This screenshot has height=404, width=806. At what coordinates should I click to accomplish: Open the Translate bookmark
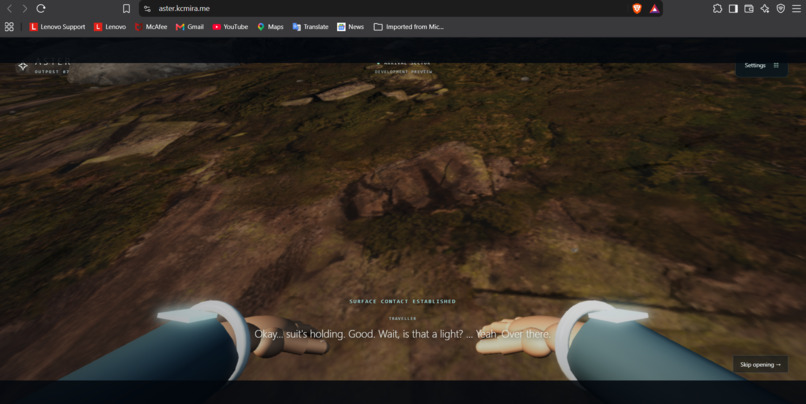point(310,27)
